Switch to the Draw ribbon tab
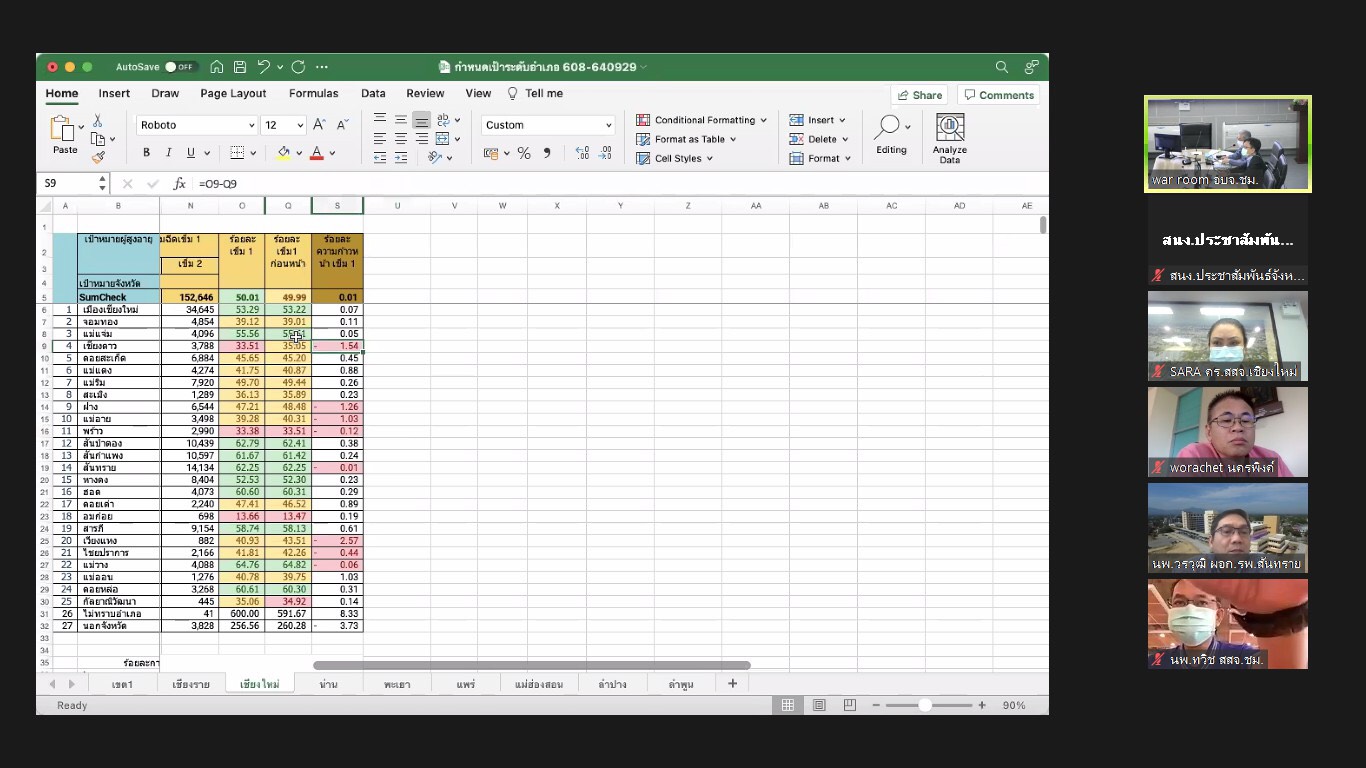The height and width of the screenshot is (768, 1366). [165, 93]
